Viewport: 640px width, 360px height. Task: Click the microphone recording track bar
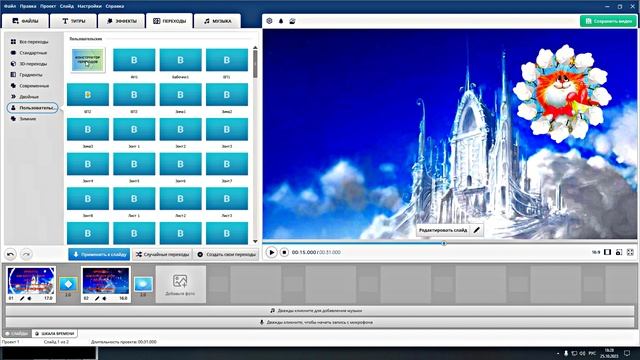tap(320, 322)
